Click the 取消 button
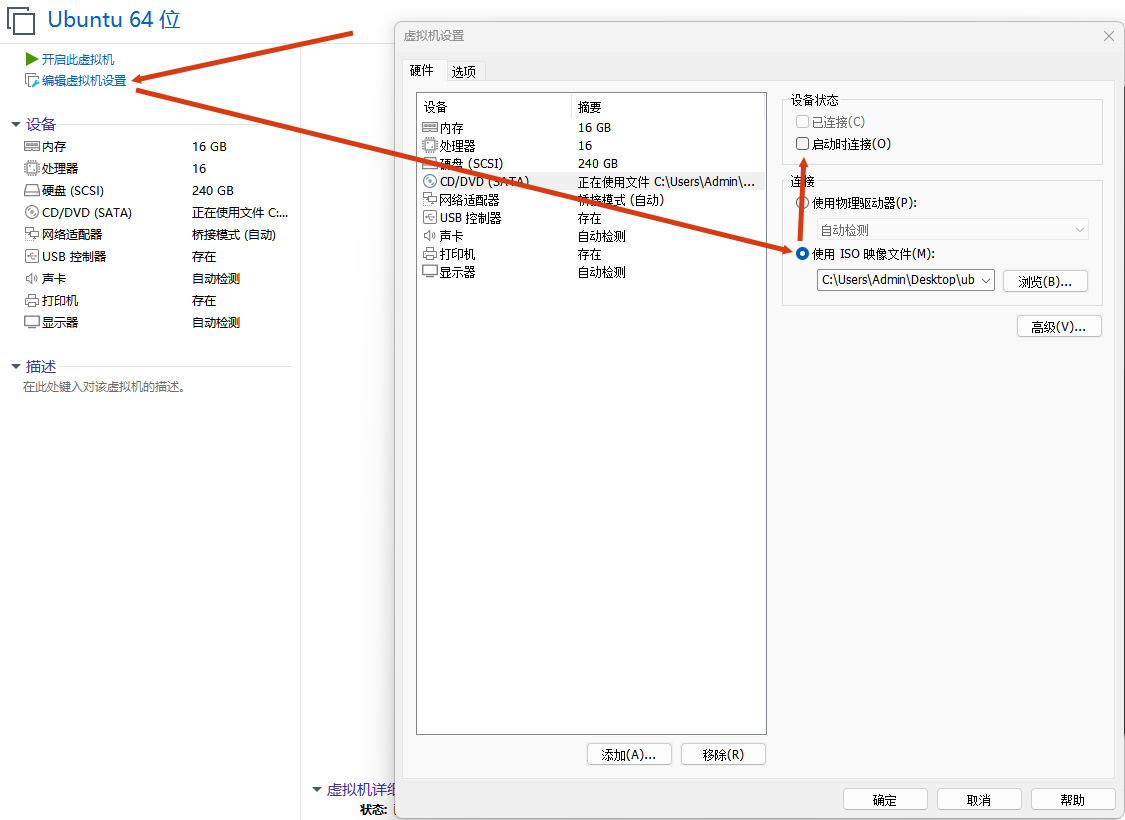 click(x=979, y=799)
